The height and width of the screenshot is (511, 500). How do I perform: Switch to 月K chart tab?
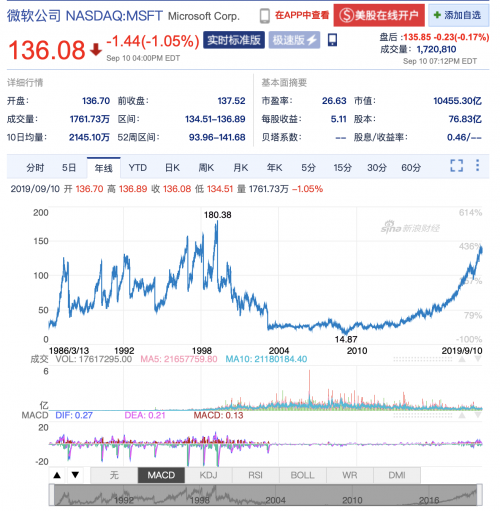241,168
